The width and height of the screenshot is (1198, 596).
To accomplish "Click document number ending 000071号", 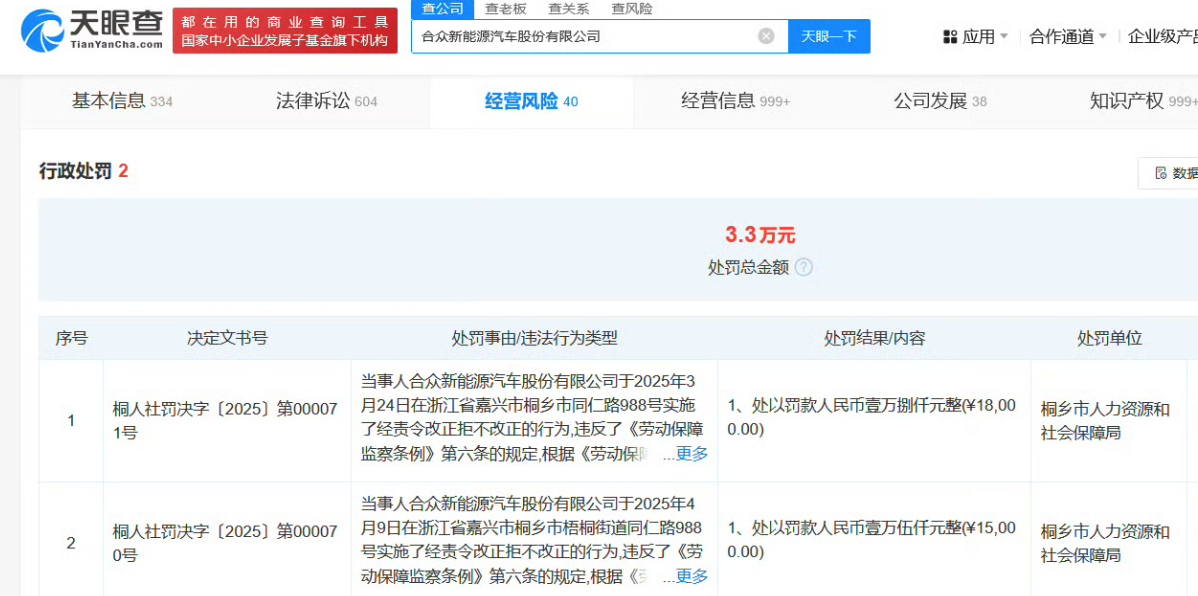I will click(225, 420).
